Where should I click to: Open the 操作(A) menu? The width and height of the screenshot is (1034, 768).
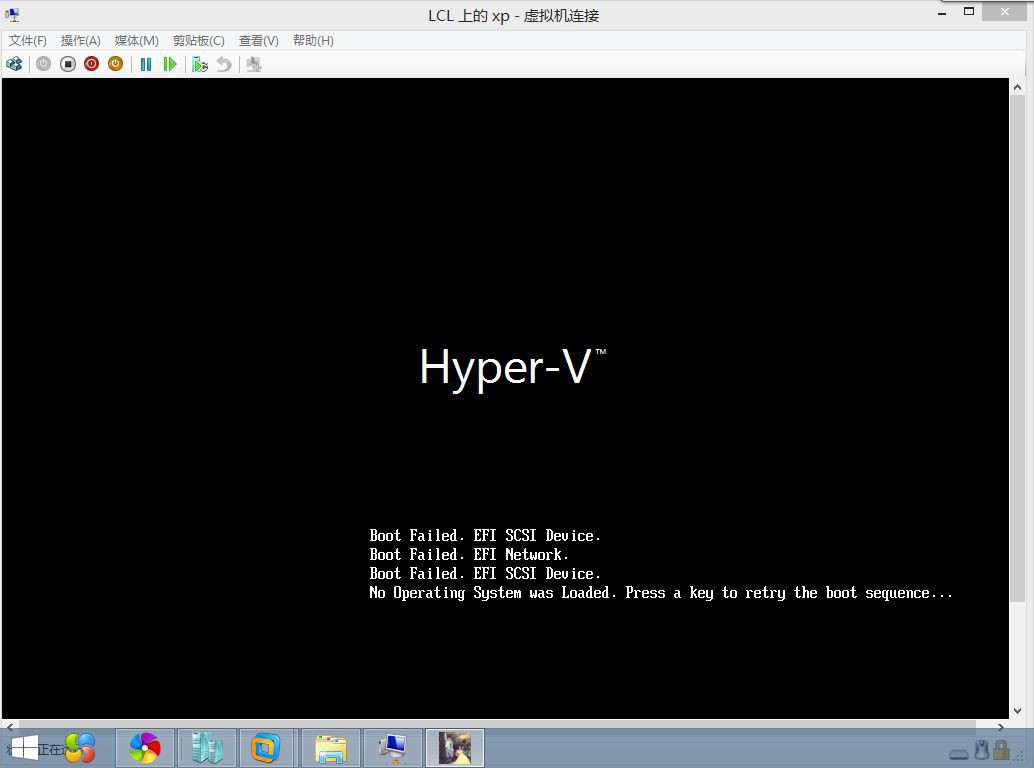(80, 41)
